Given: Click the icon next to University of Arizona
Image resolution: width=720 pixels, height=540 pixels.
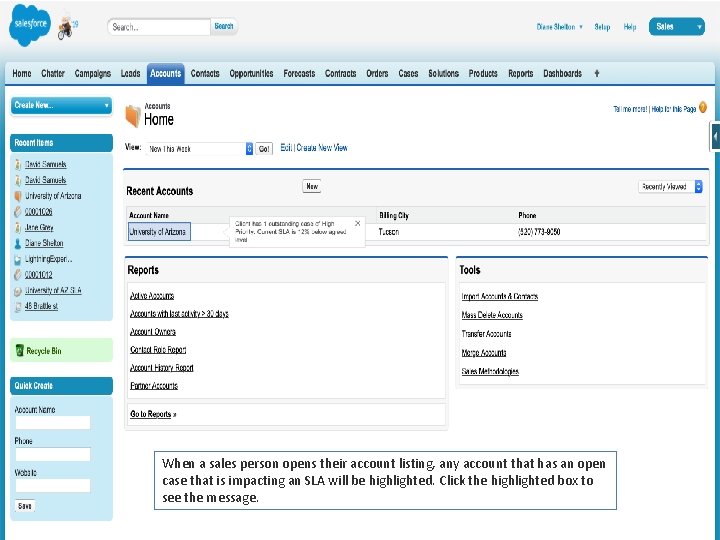Looking at the screenshot, I should click(18, 196).
